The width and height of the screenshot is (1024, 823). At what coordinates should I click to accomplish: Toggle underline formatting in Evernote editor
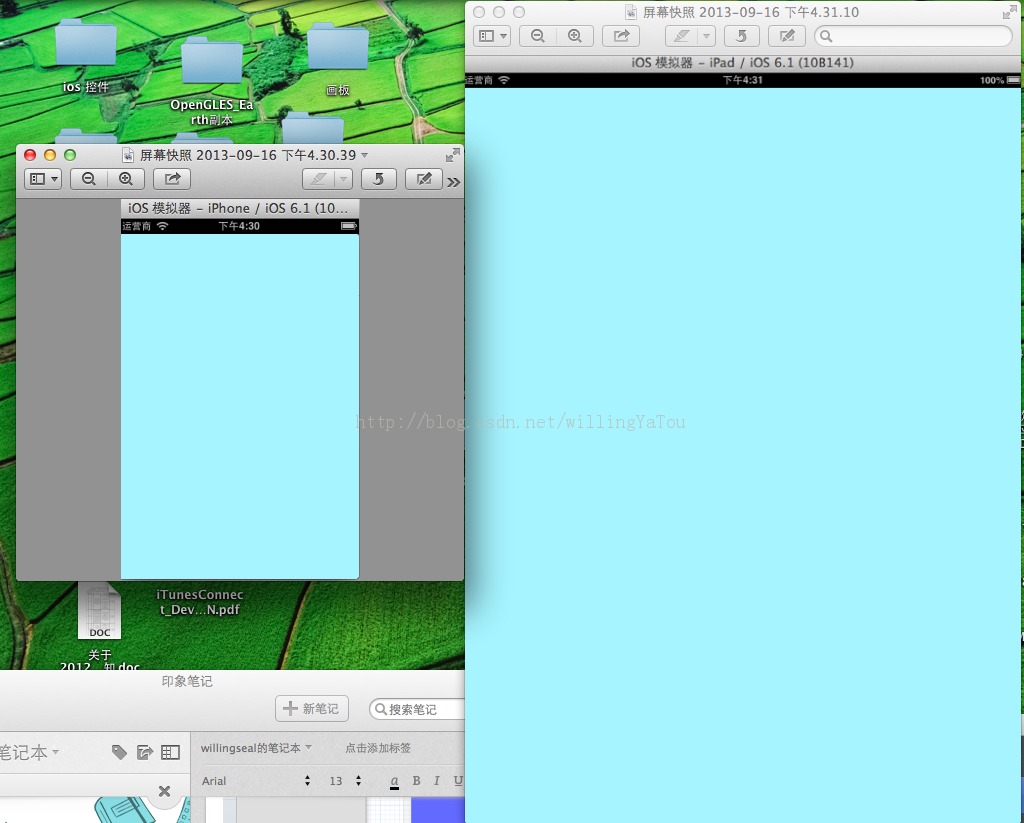(x=457, y=781)
